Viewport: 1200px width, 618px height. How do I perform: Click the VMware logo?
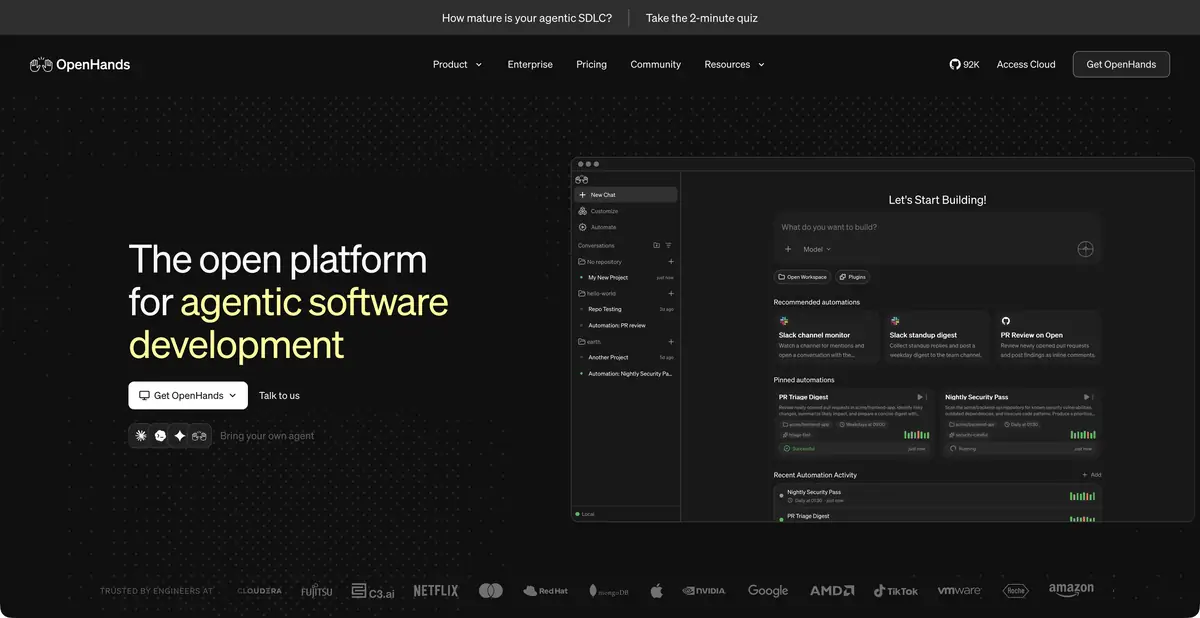coord(959,591)
